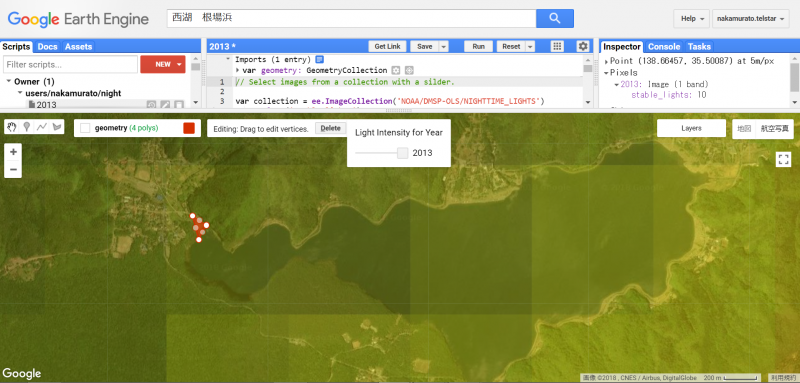
Task: Select the pan hand tool
Action: pyautogui.click(x=12, y=127)
